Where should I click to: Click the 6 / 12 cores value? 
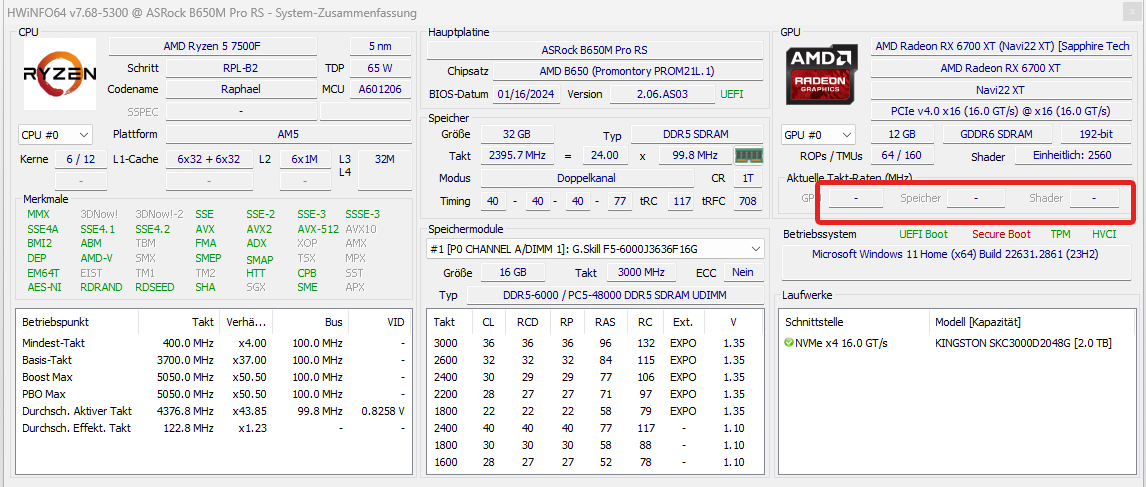click(x=80, y=159)
